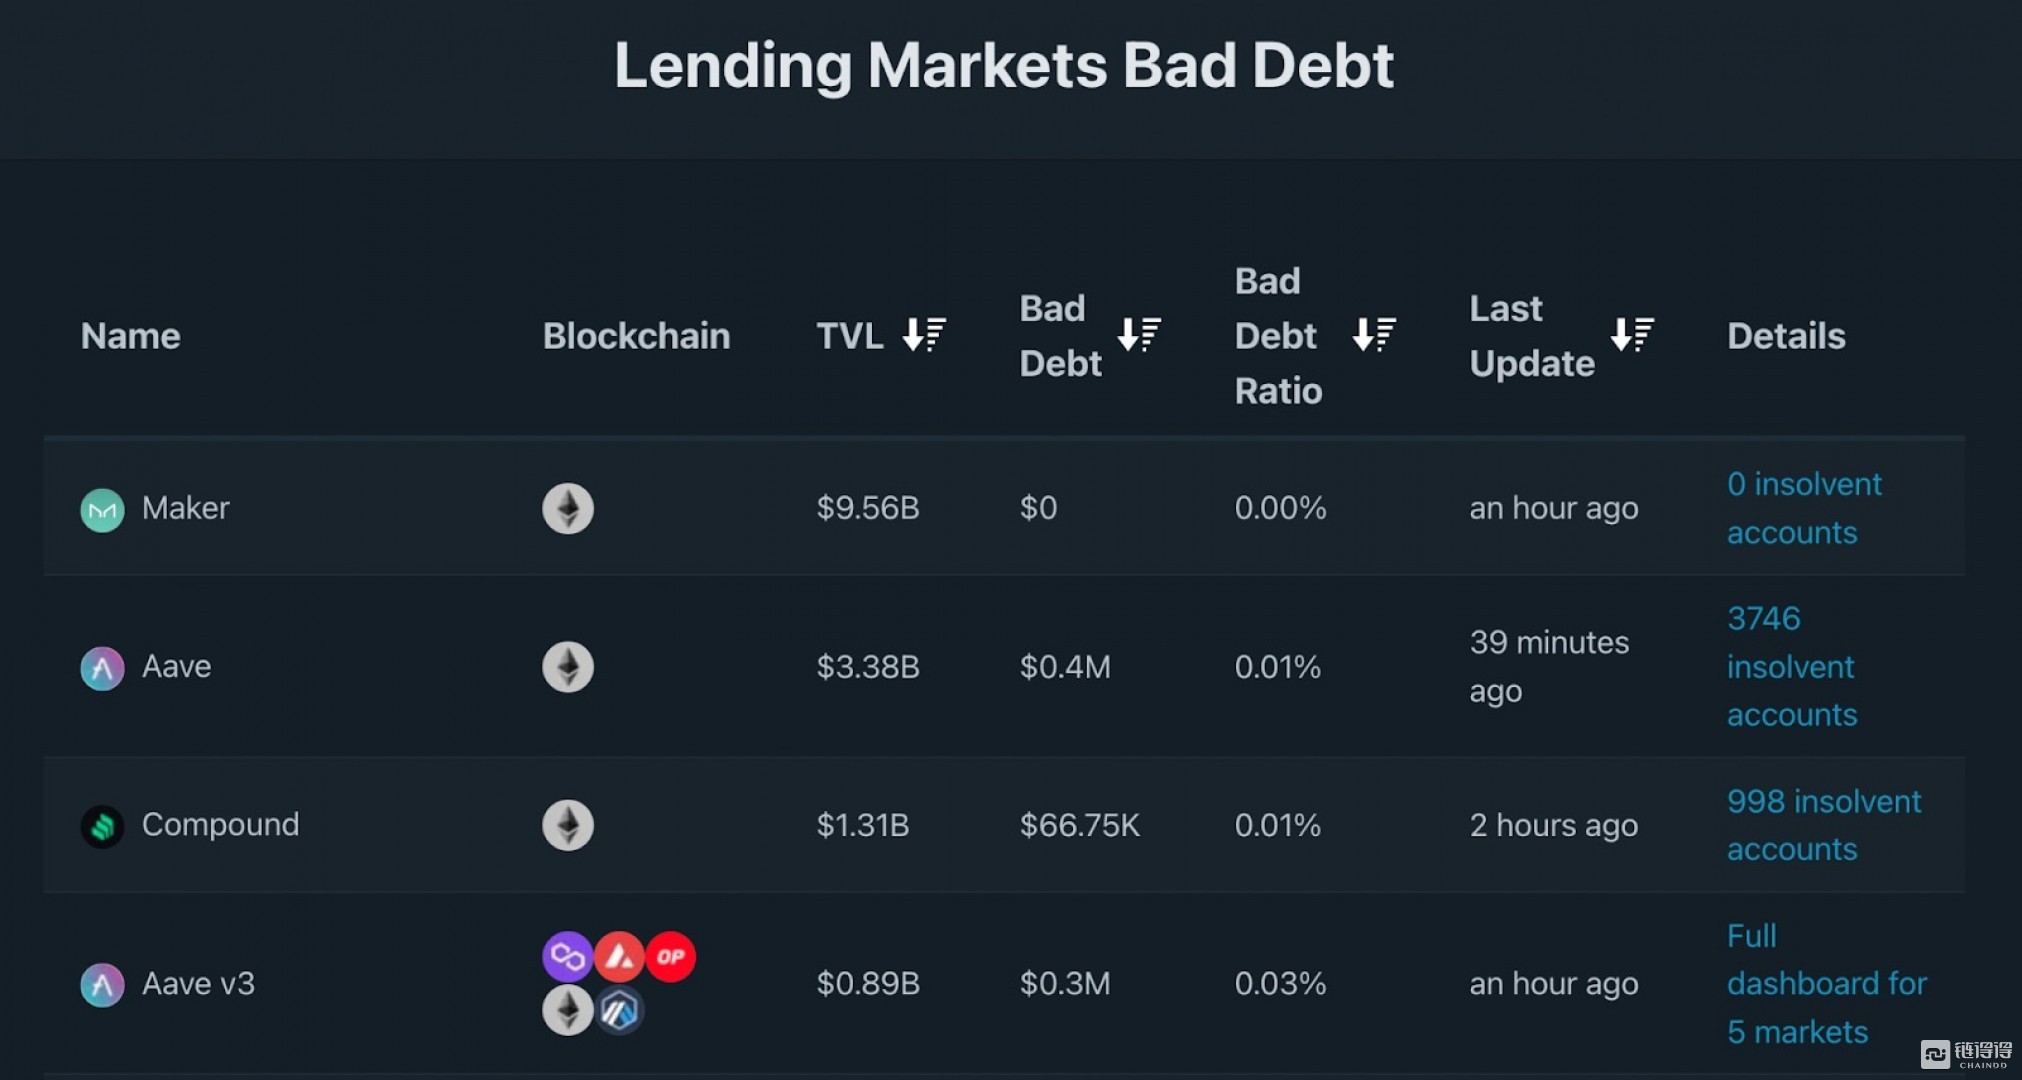2022x1080 pixels.
Task: Click Optimism OP chain icon
Action: click(671, 957)
